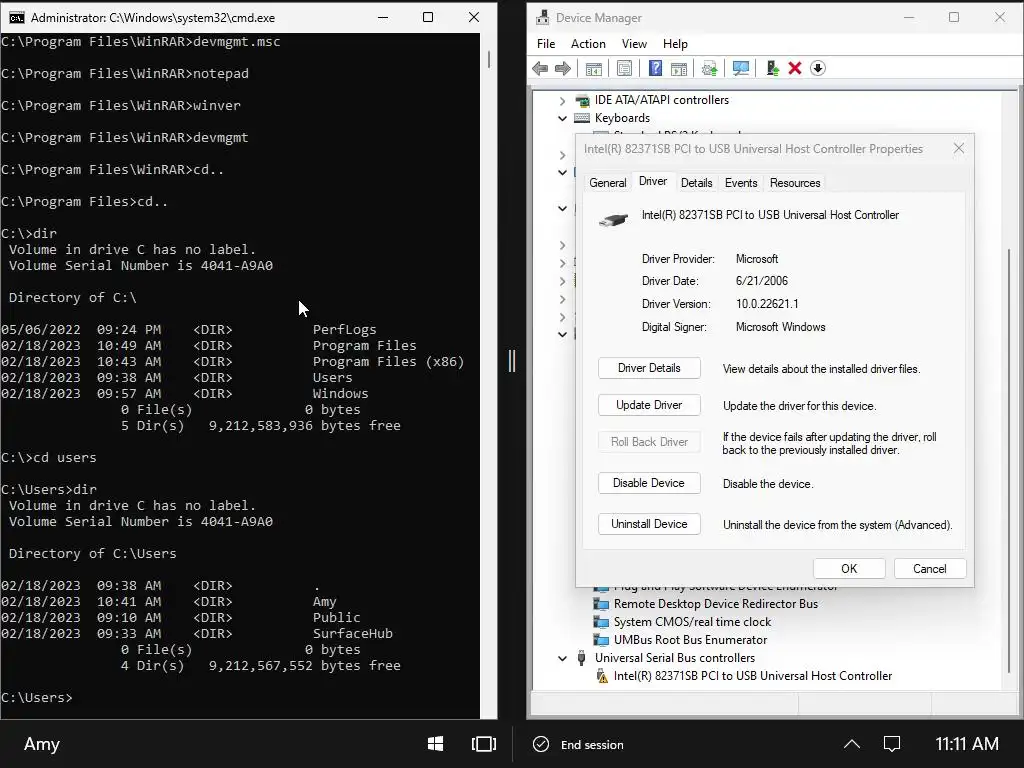The width and height of the screenshot is (1024, 768).
Task: Switch to the General tab
Action: coord(608,183)
